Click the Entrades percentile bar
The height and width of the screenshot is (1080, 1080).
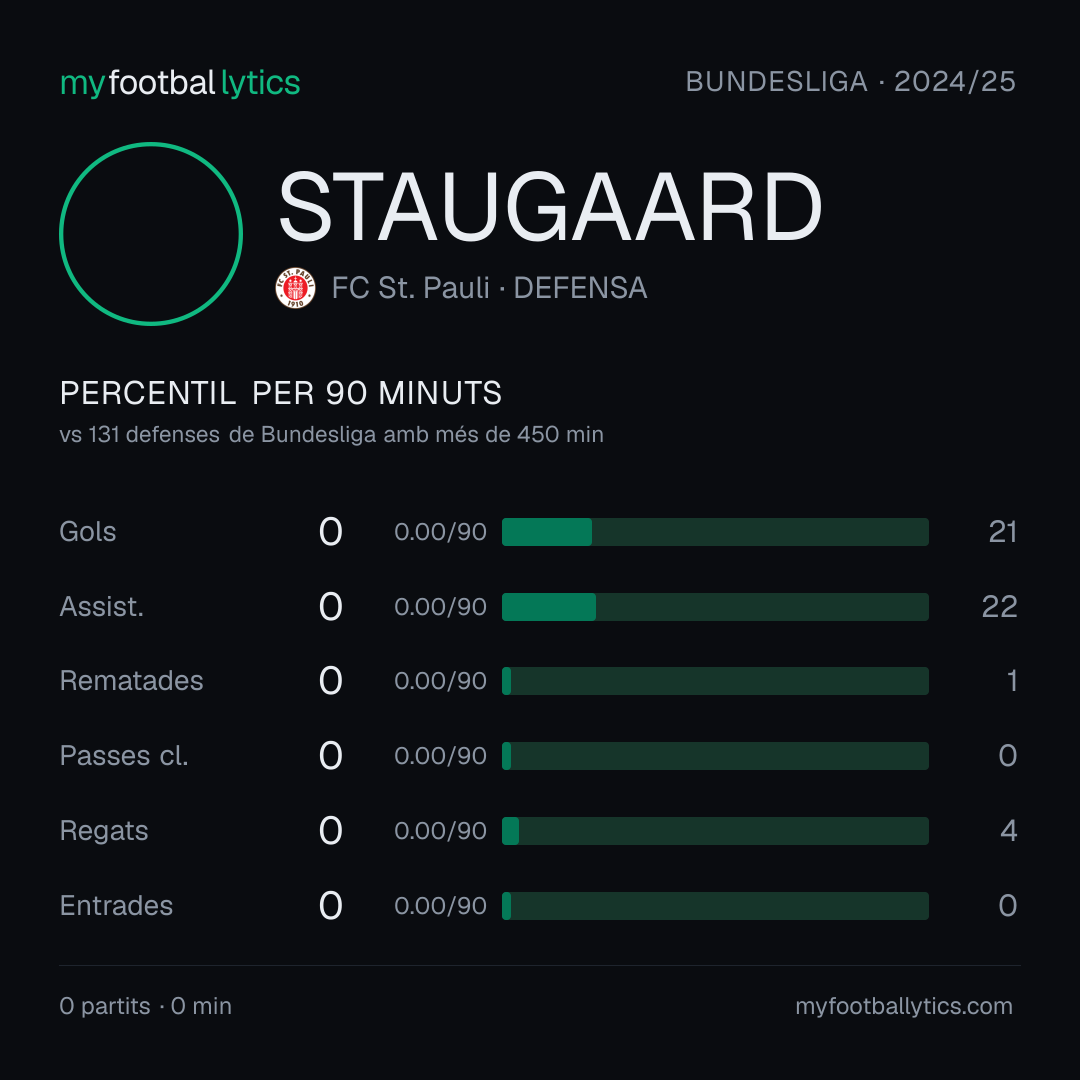pyautogui.click(x=715, y=906)
